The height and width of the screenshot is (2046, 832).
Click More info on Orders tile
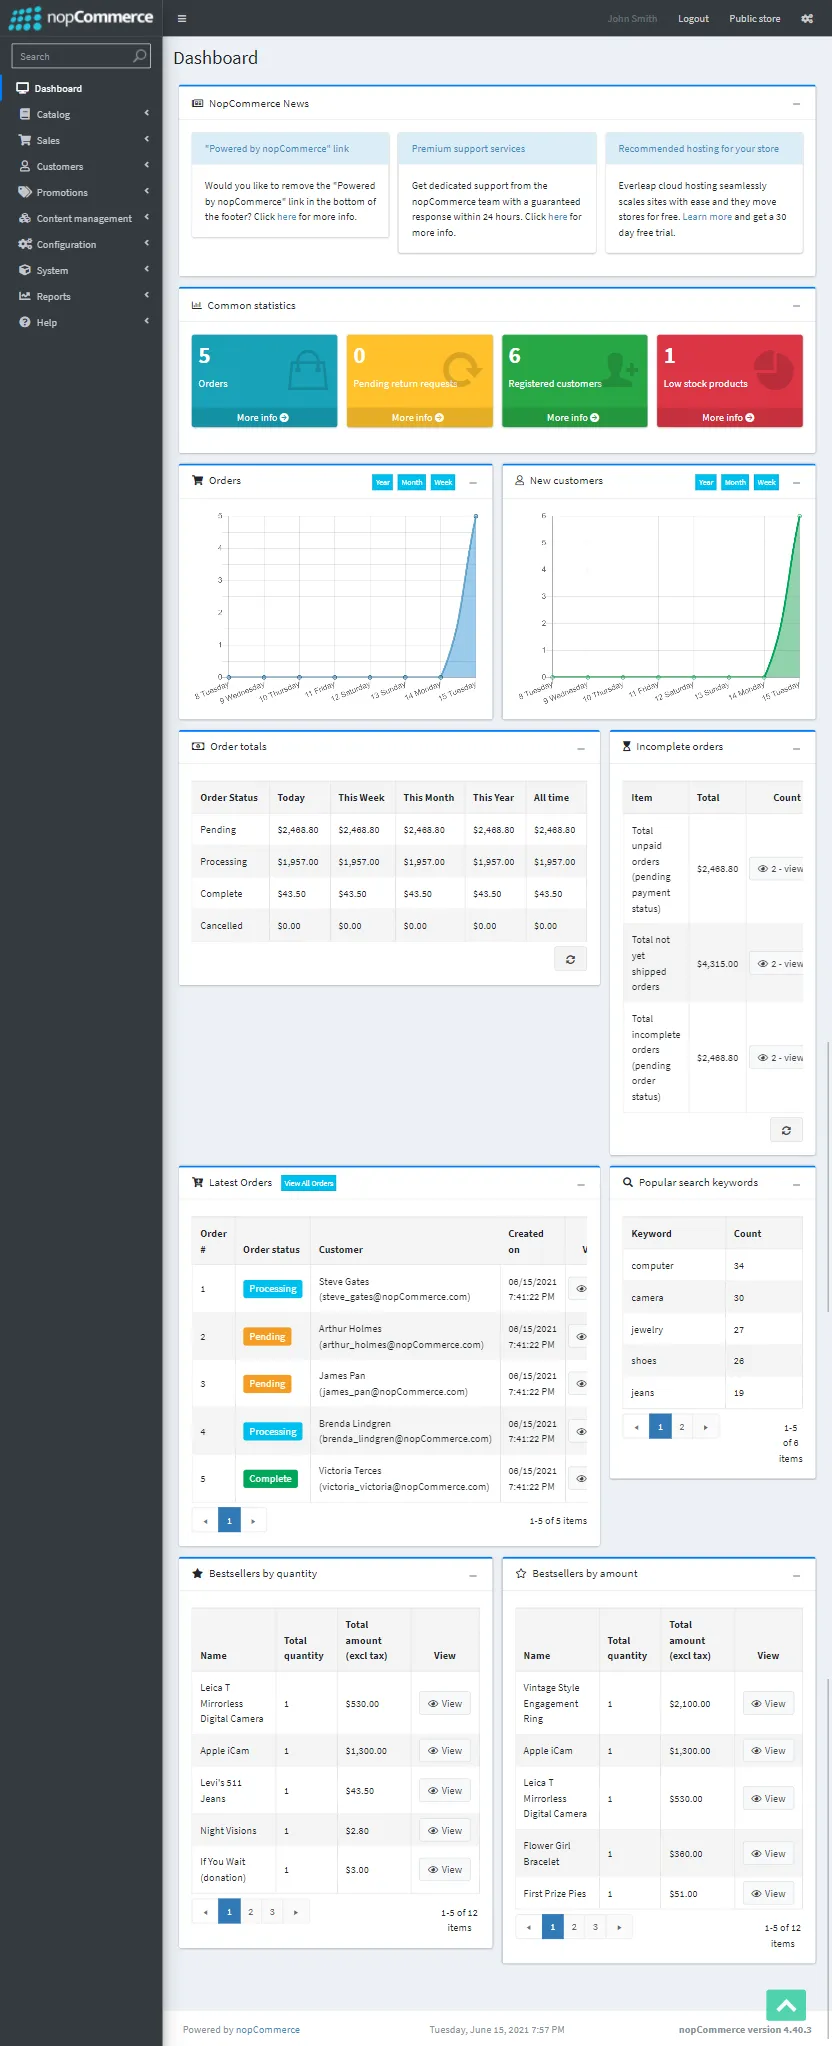tap(263, 418)
